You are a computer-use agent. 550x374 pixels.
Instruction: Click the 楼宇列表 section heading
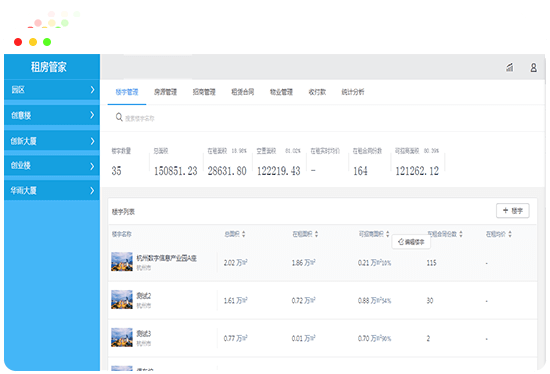pos(123,212)
